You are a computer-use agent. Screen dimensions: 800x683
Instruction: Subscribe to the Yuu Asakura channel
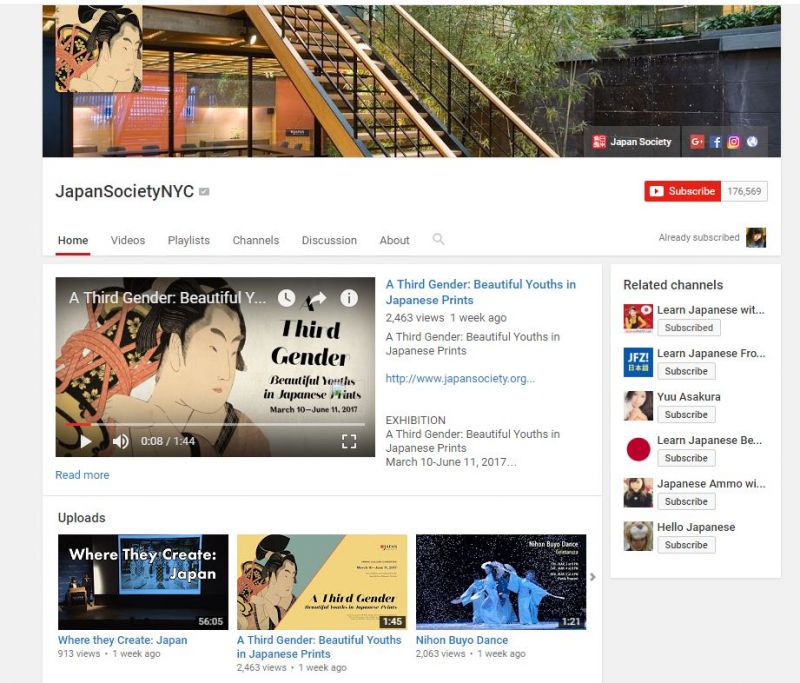(686, 414)
